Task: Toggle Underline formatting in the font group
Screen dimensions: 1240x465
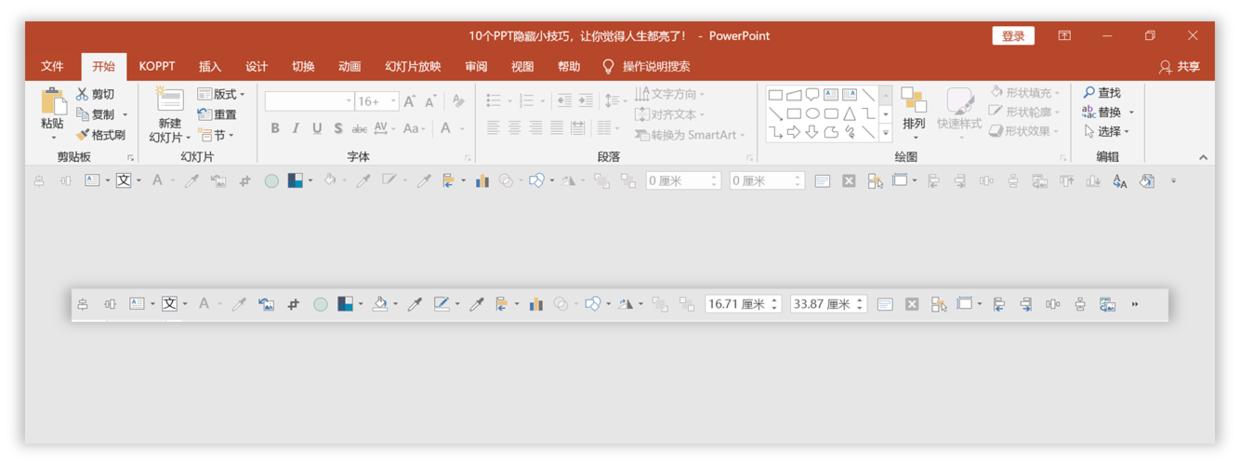Action: point(317,128)
